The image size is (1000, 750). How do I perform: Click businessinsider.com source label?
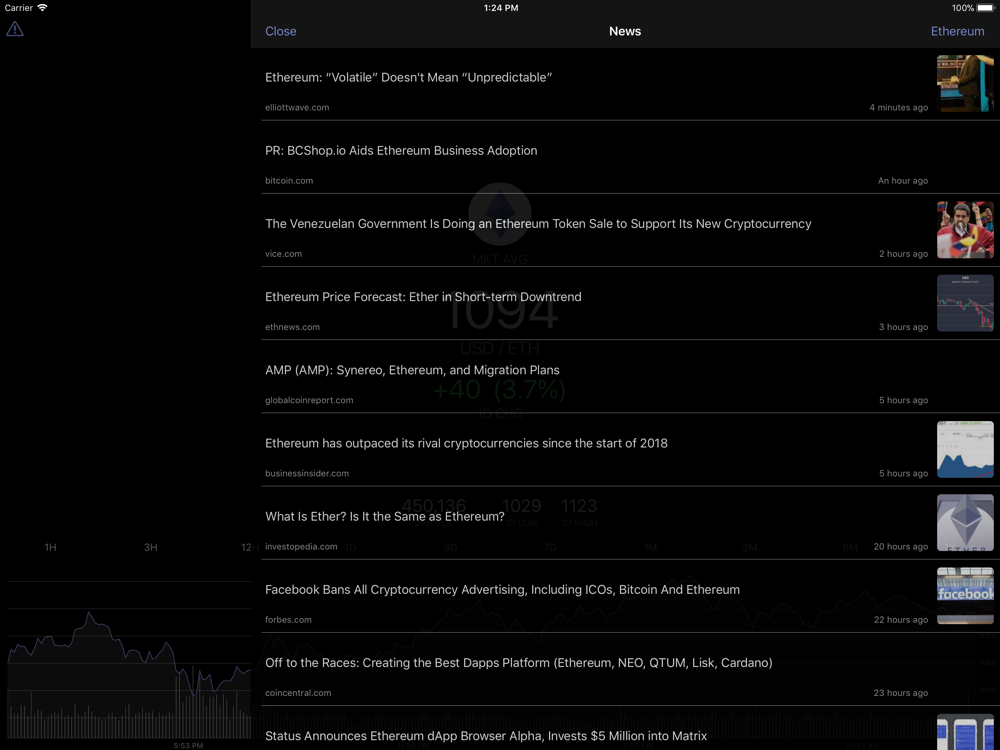tap(307, 474)
